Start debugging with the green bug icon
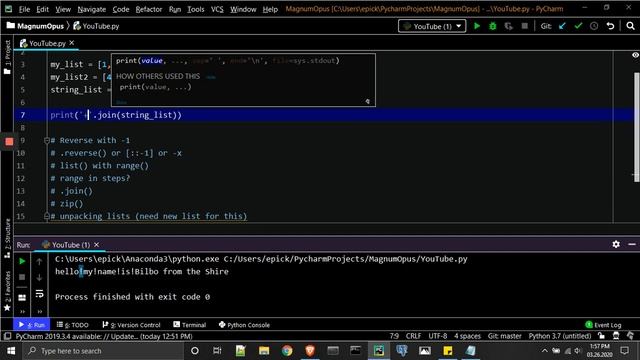Screen dimensions: 640x360 (x=493, y=26)
